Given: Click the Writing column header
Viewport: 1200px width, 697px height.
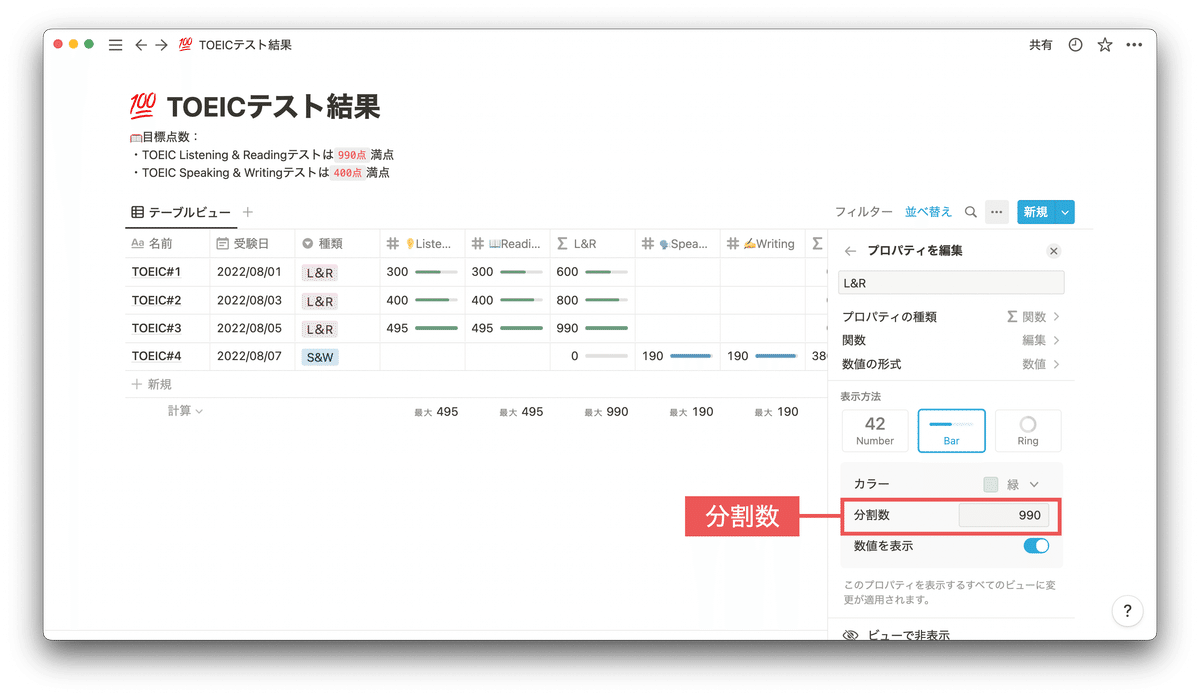Looking at the screenshot, I should tap(763, 243).
